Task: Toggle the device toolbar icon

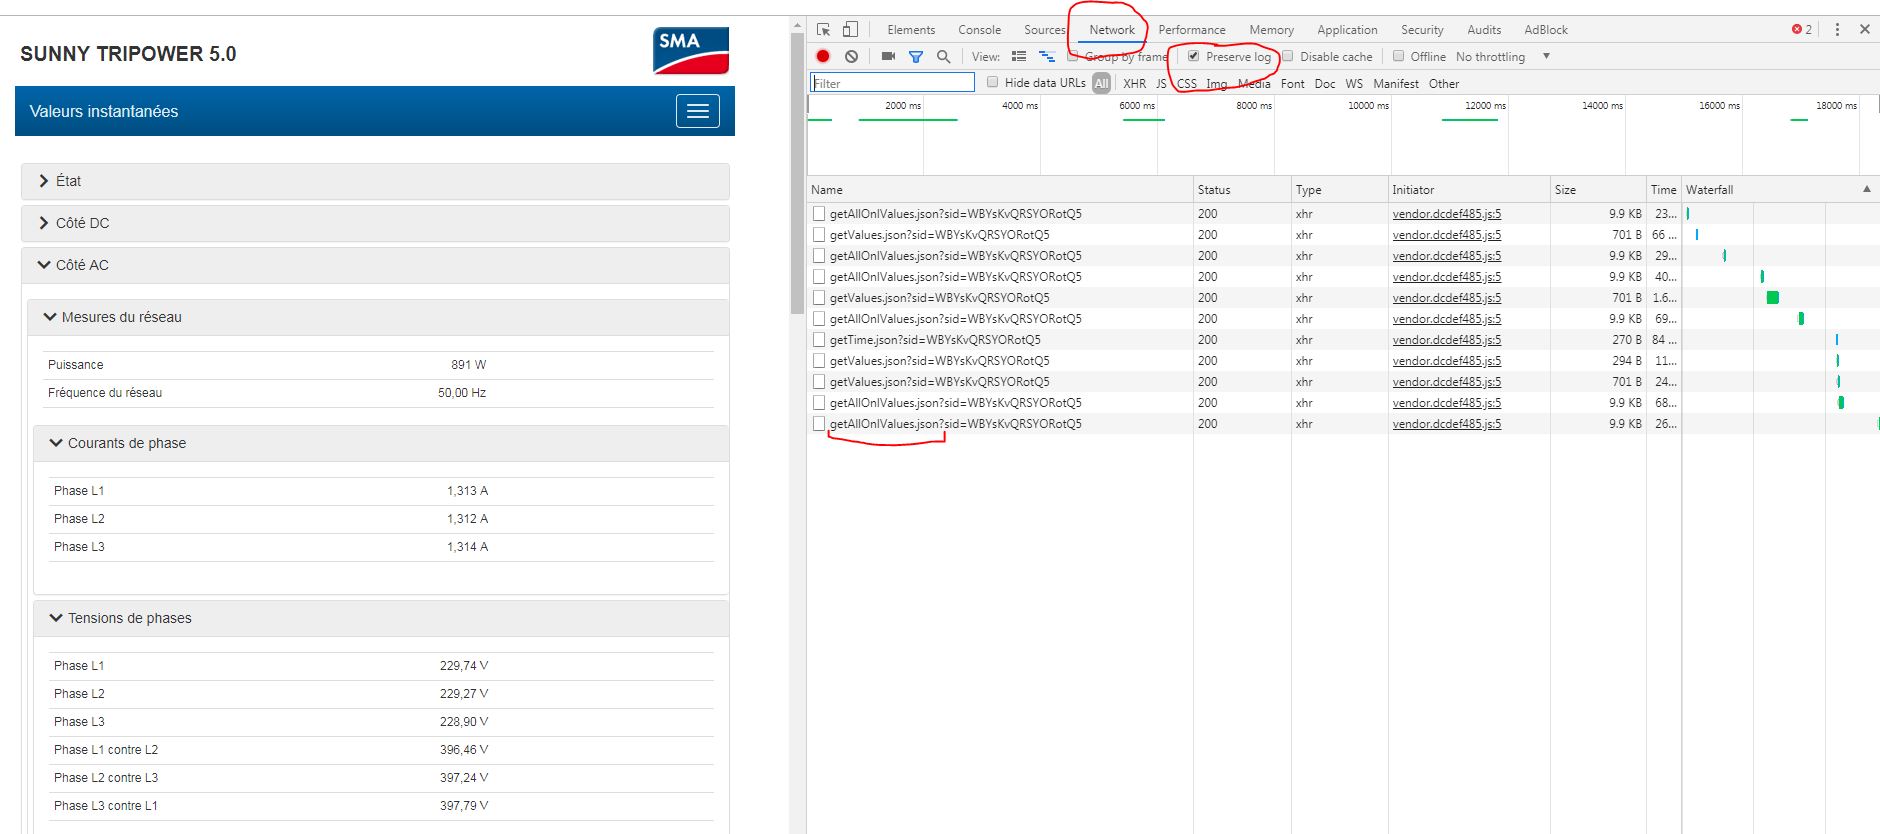Action: tap(850, 30)
